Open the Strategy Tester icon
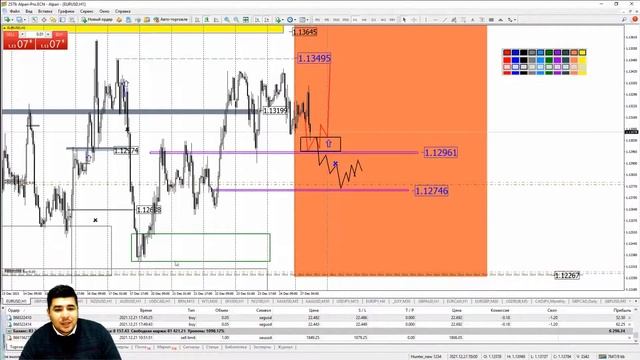The image size is (640, 360). [x=72, y=20]
